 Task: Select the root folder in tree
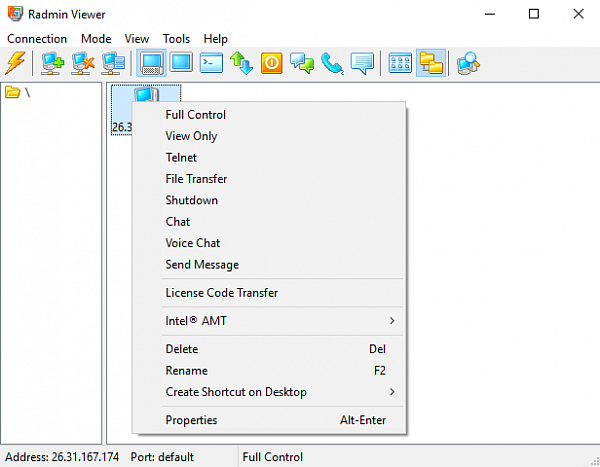tap(18, 93)
